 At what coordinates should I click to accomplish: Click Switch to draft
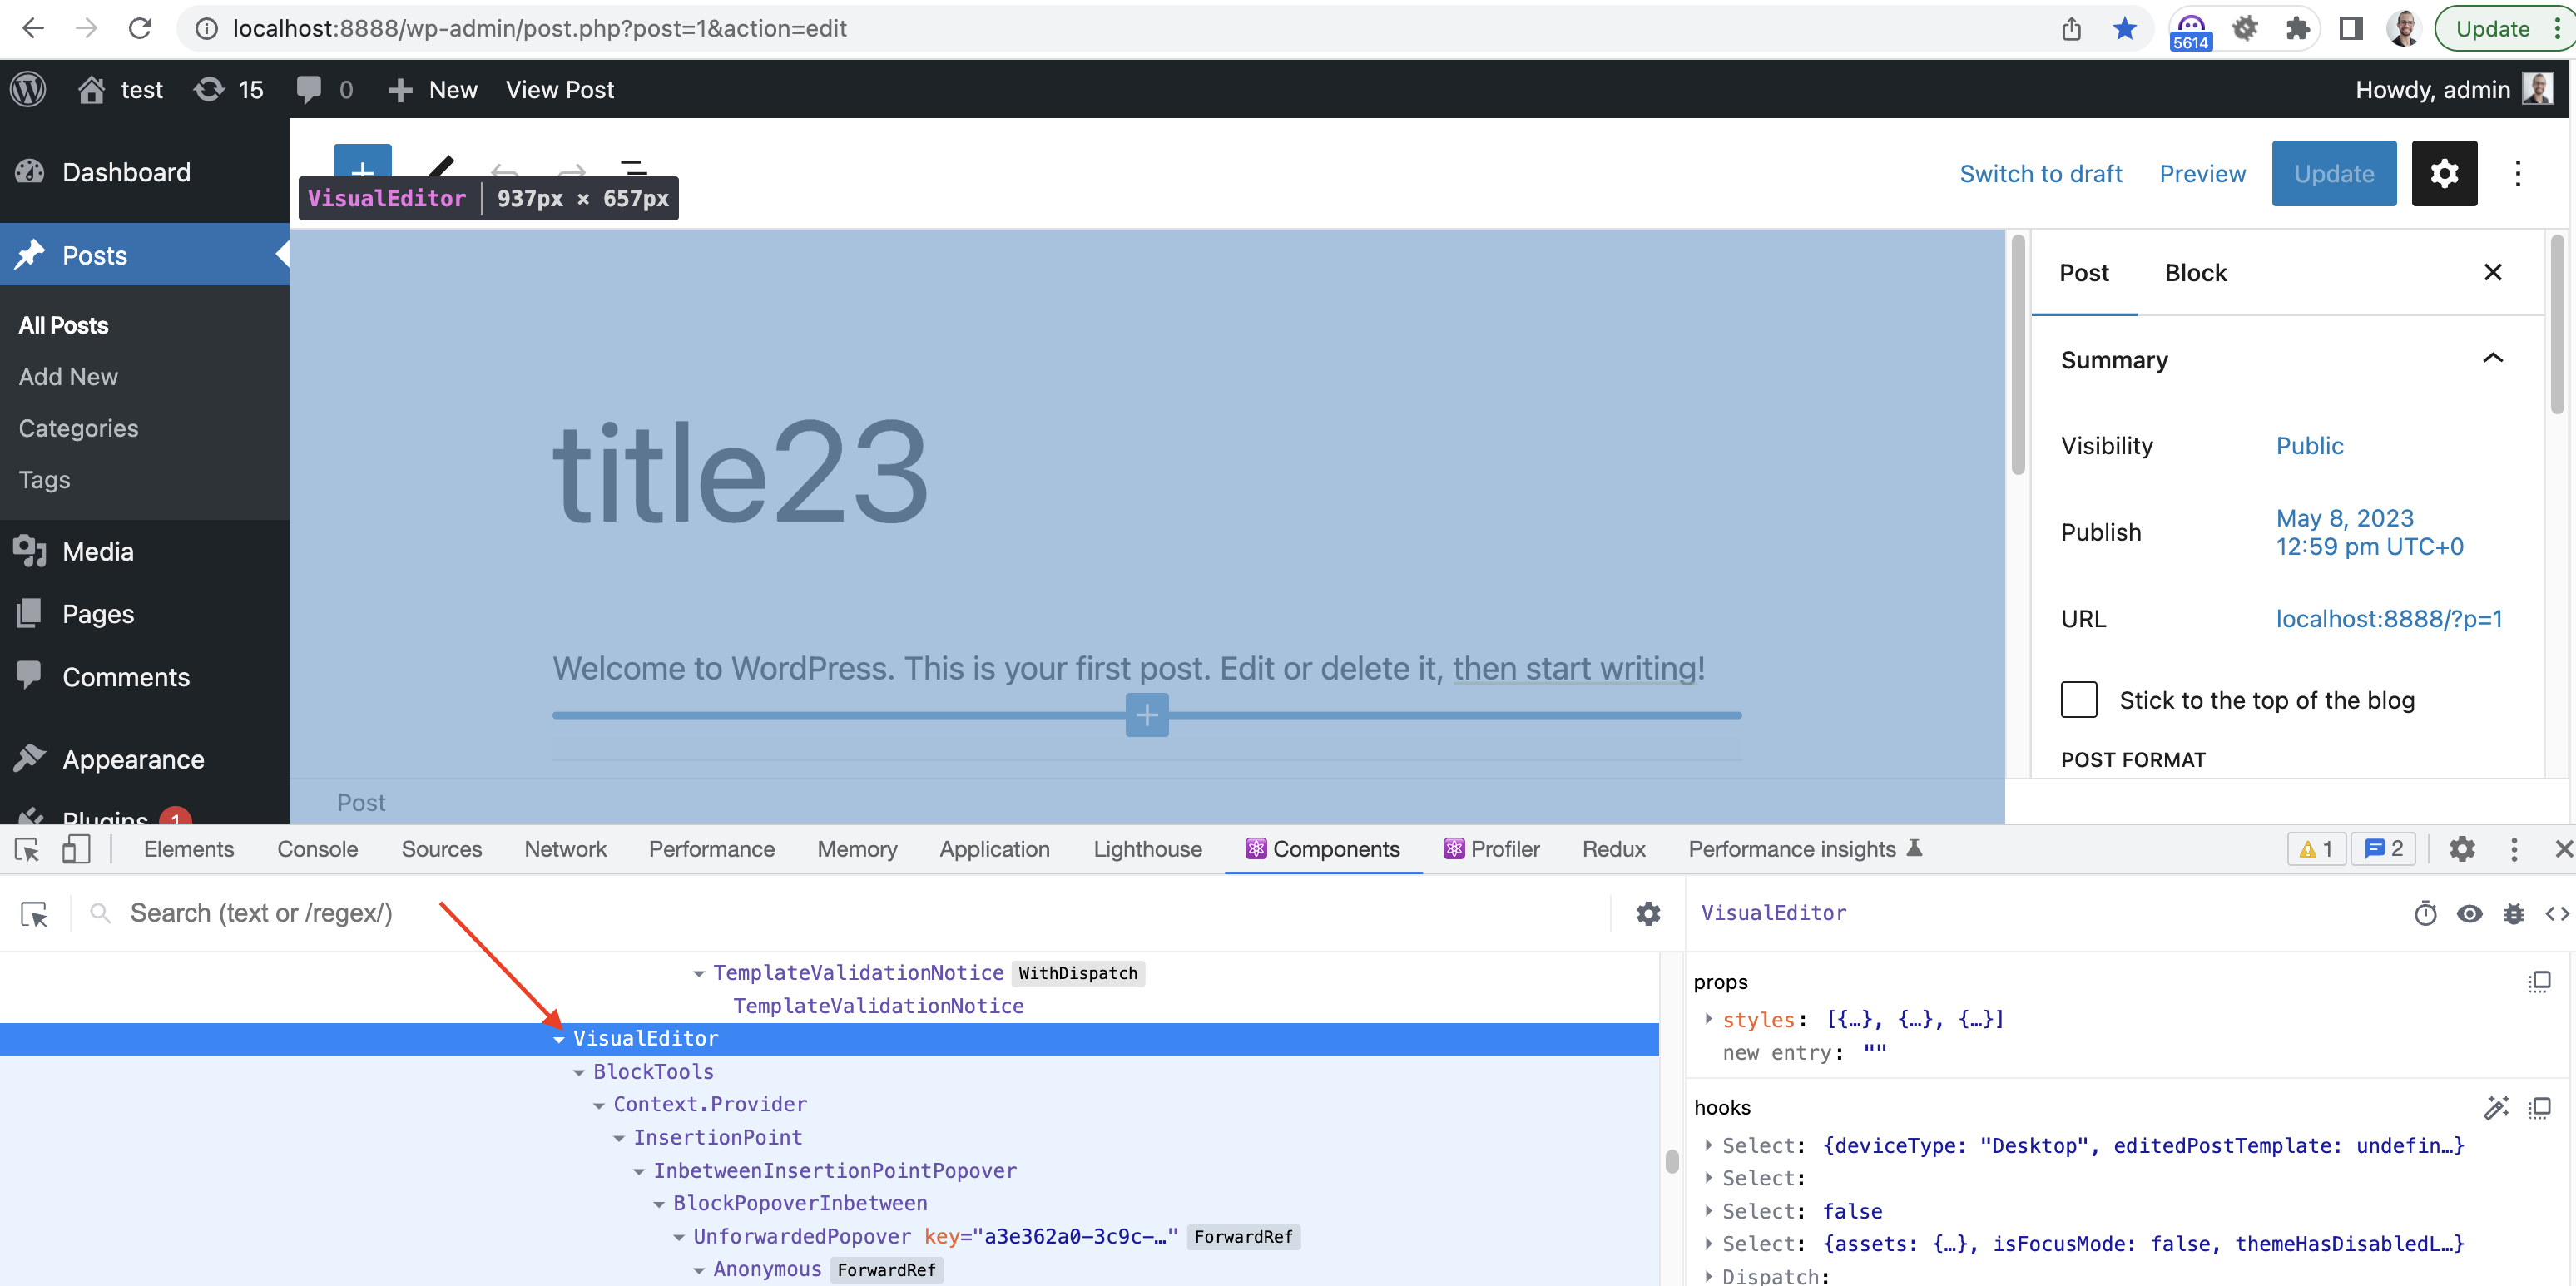[2040, 173]
